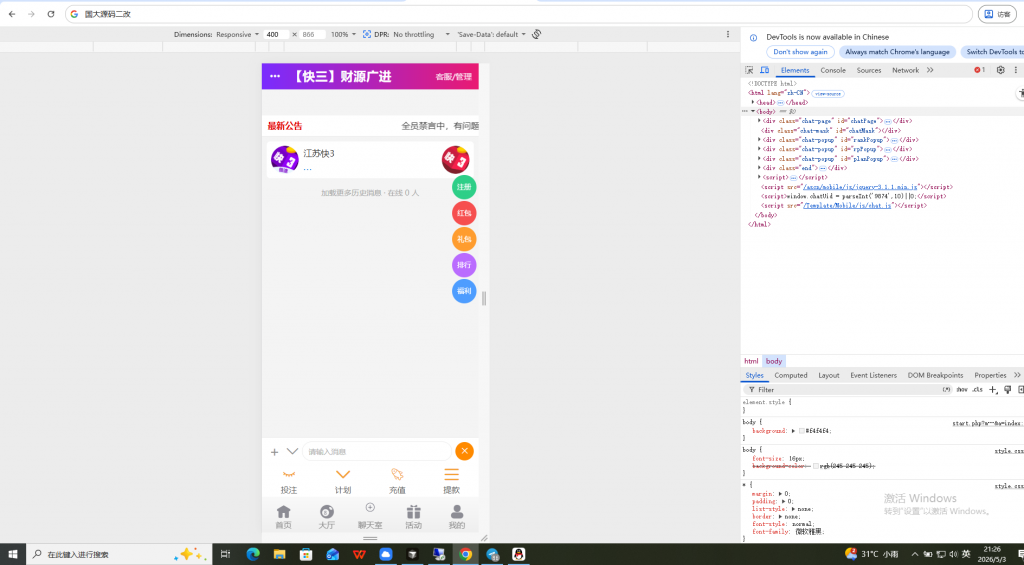Open the 100% zoom dropdown
This screenshot has height=565, width=1024.
tap(344, 34)
